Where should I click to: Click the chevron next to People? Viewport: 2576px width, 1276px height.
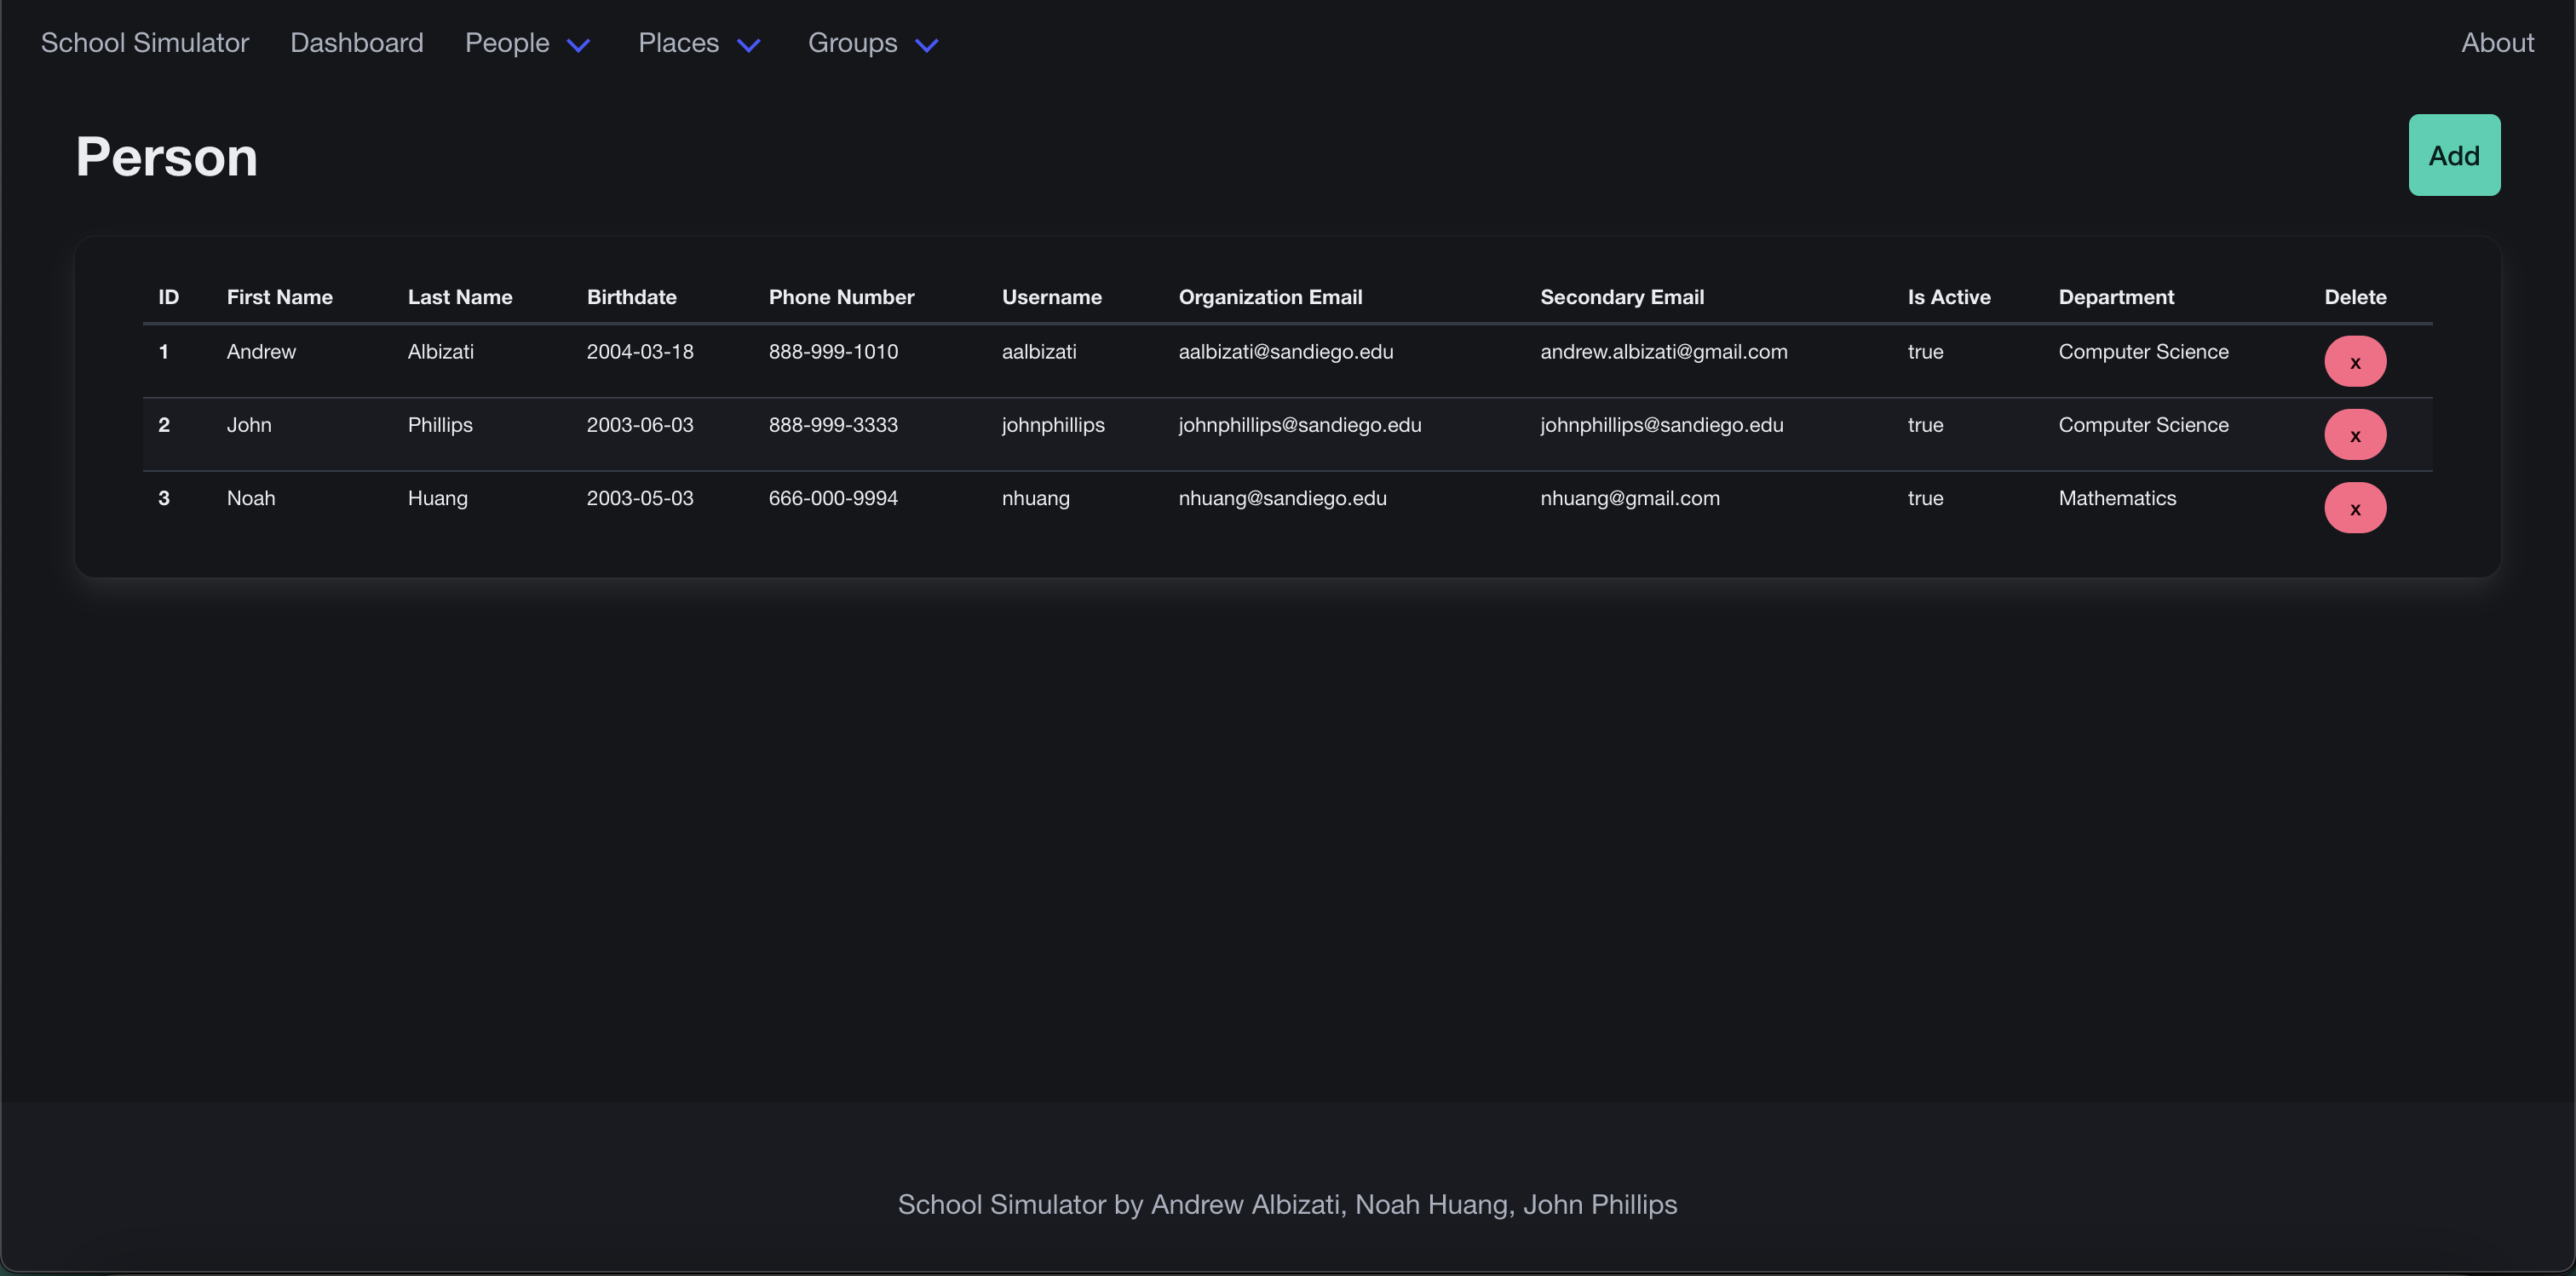coord(578,45)
